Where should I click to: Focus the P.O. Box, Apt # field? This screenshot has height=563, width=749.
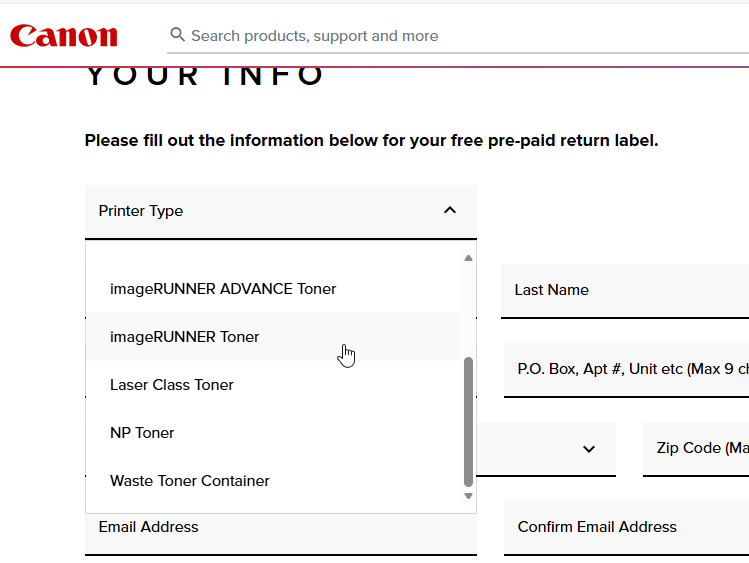click(627, 369)
